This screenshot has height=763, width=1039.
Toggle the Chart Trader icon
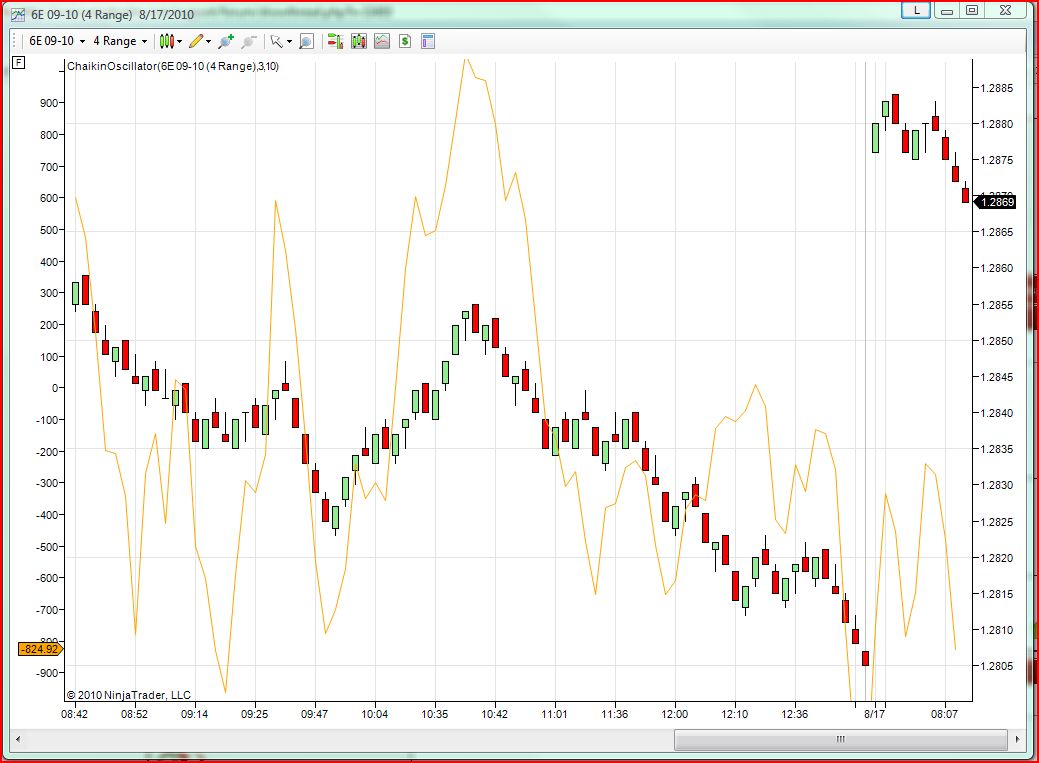tap(335, 41)
